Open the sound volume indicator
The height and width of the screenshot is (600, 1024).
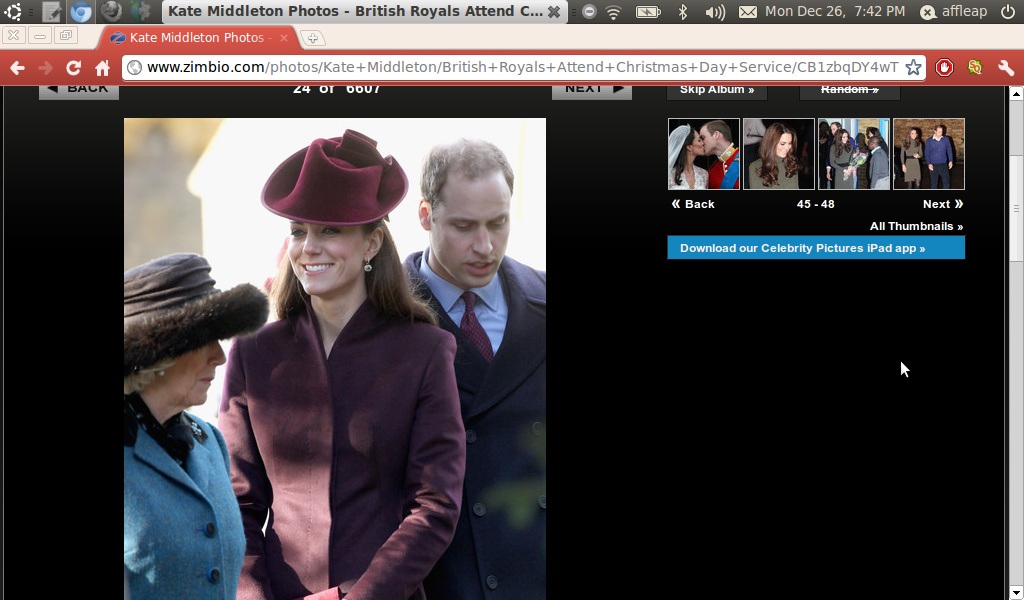coord(716,12)
